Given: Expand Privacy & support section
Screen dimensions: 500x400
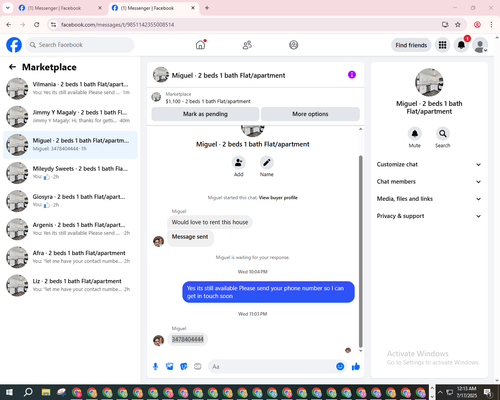Looking at the screenshot, I should point(429,216).
